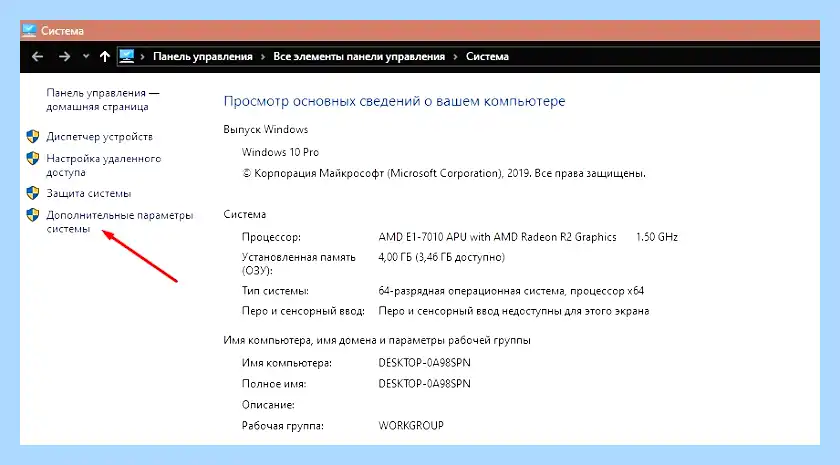This screenshot has width=840, height=465.
Task: Expand chevron after Панель управления breadcrumb
Action: tap(263, 57)
